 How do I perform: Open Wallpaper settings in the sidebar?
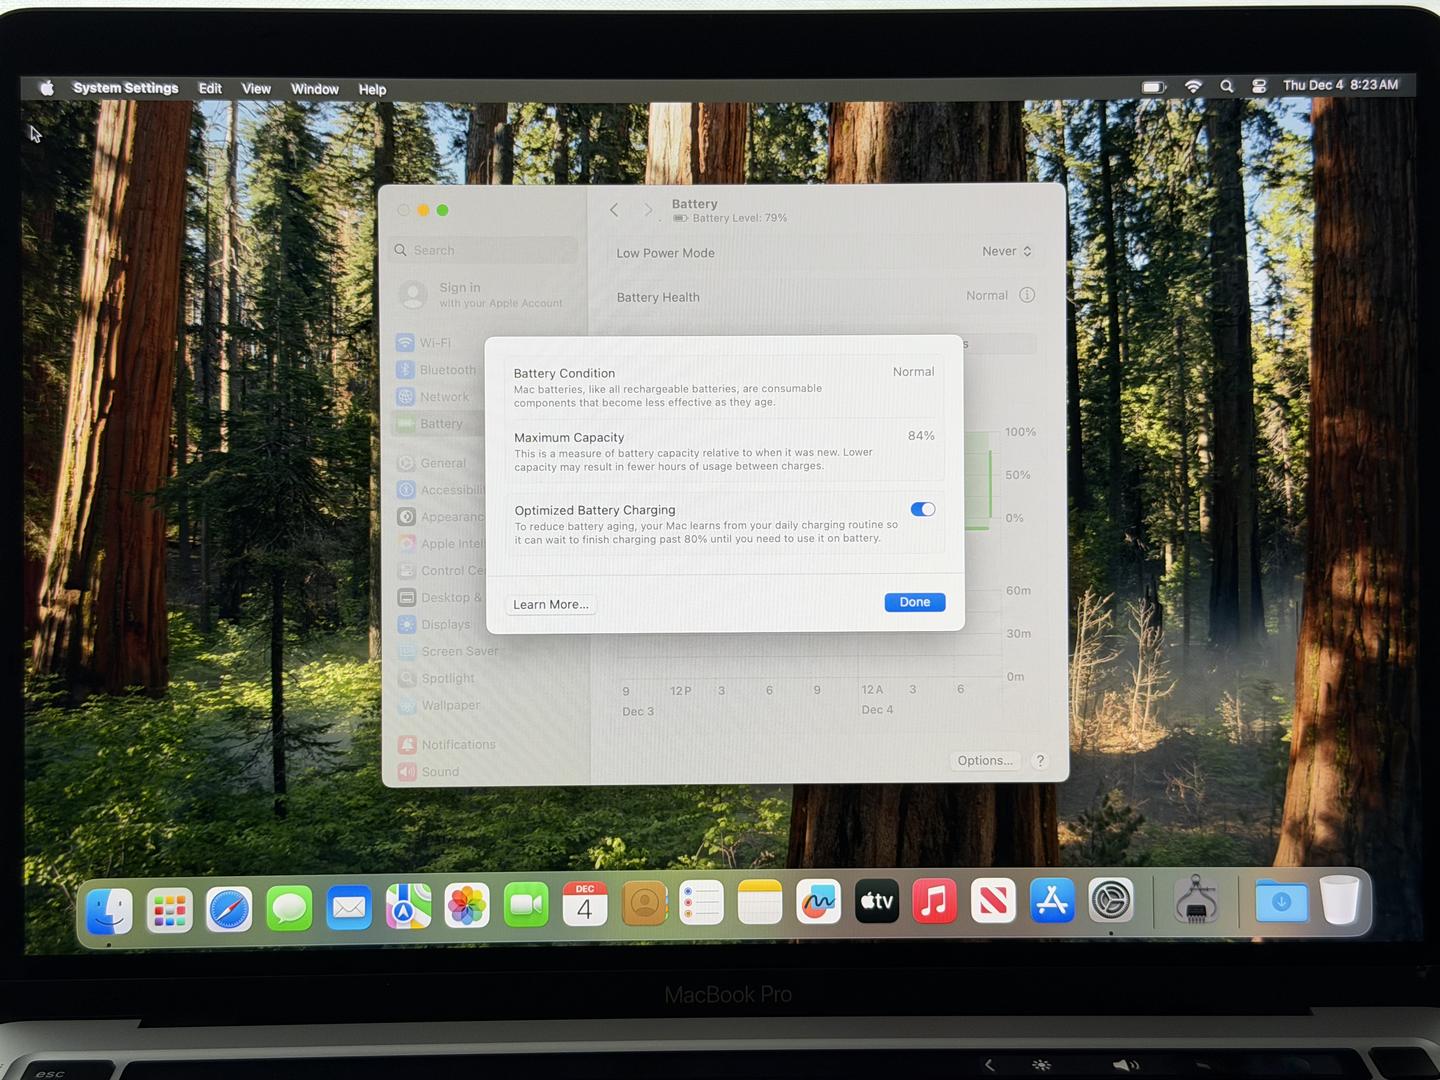439,705
